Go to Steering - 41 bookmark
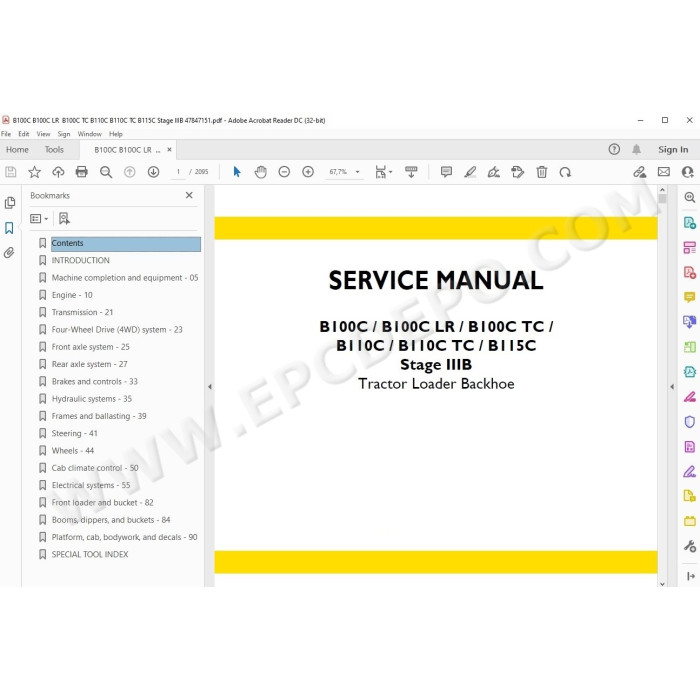The image size is (700, 700). 74,433
